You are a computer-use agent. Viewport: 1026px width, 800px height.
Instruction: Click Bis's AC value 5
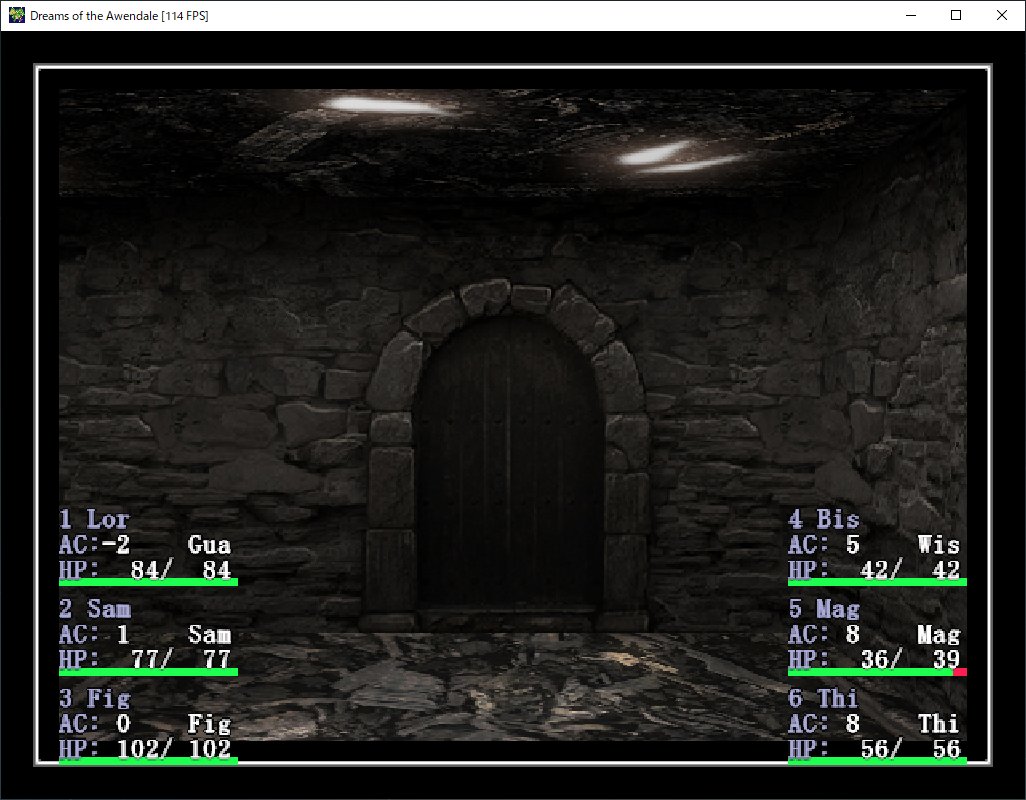tap(852, 544)
